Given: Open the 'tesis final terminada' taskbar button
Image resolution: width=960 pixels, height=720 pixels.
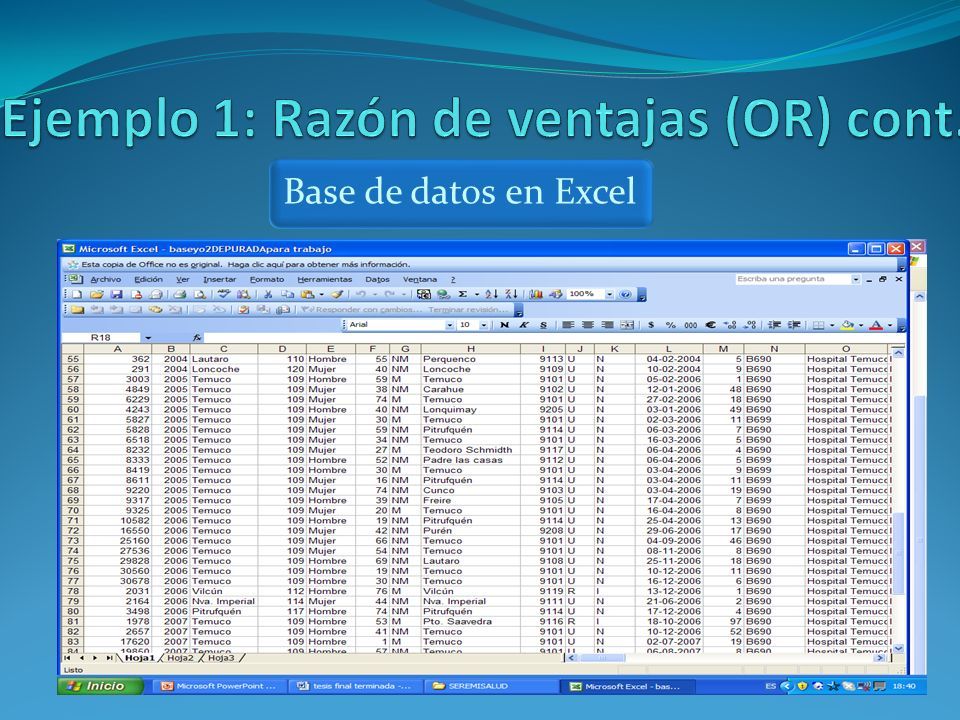Looking at the screenshot, I should coord(356,686).
